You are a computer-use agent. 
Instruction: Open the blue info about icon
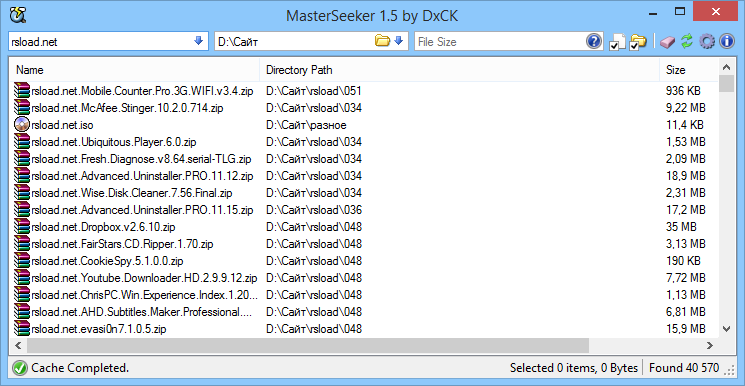tap(727, 41)
